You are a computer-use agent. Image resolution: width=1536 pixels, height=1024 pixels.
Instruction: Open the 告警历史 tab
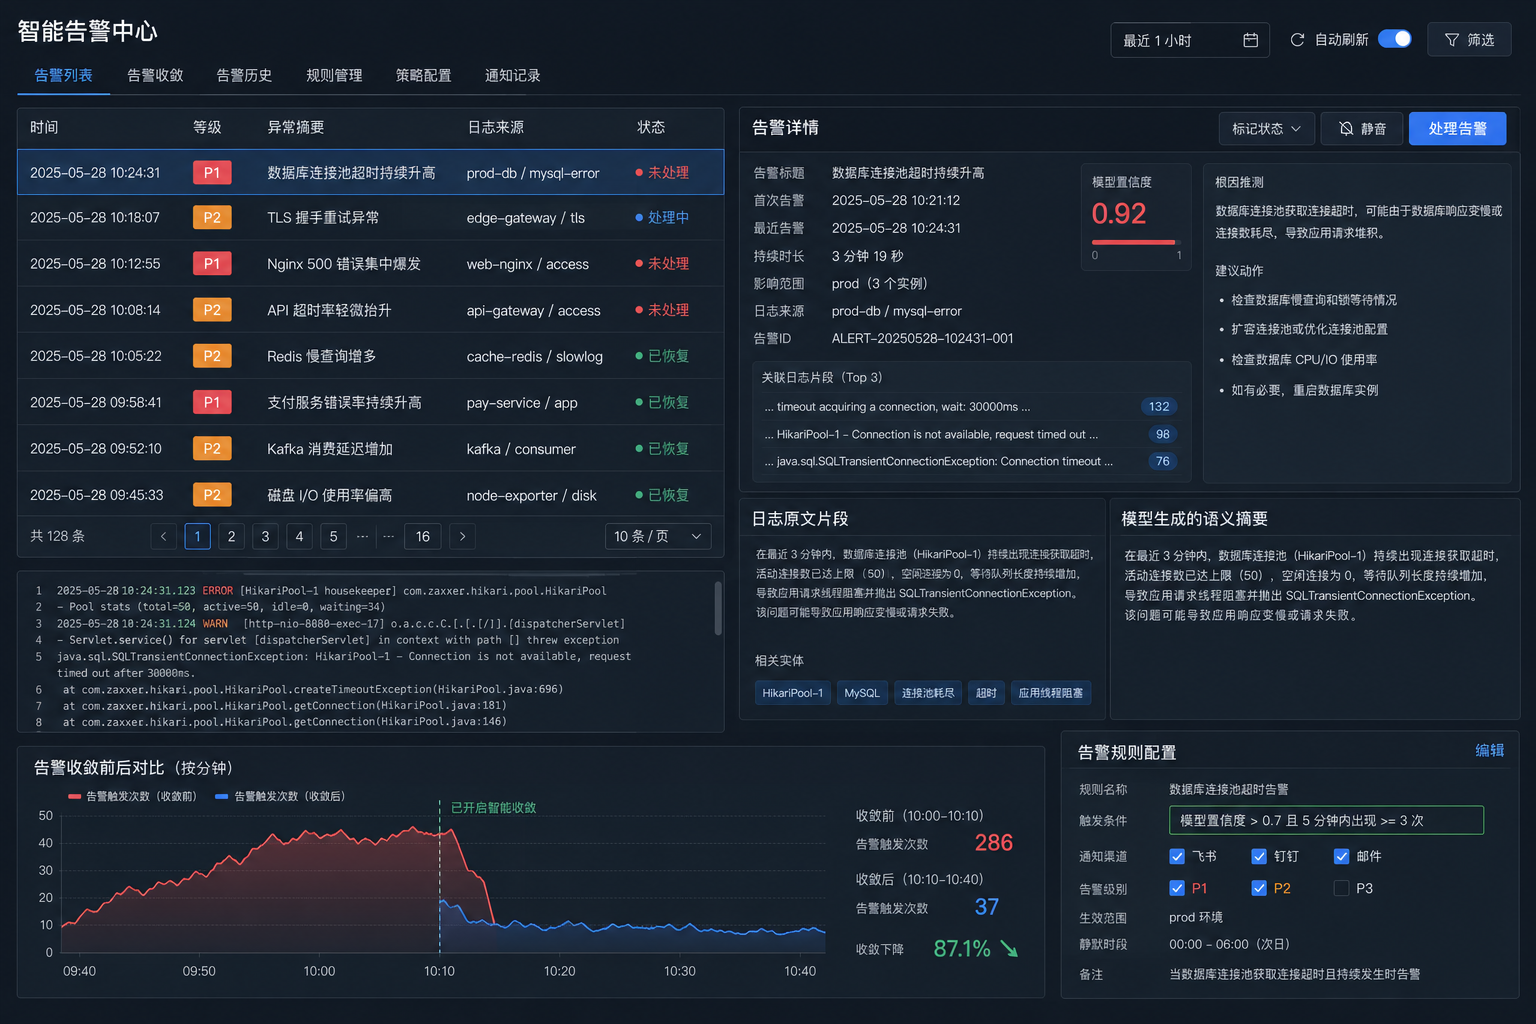click(x=244, y=76)
